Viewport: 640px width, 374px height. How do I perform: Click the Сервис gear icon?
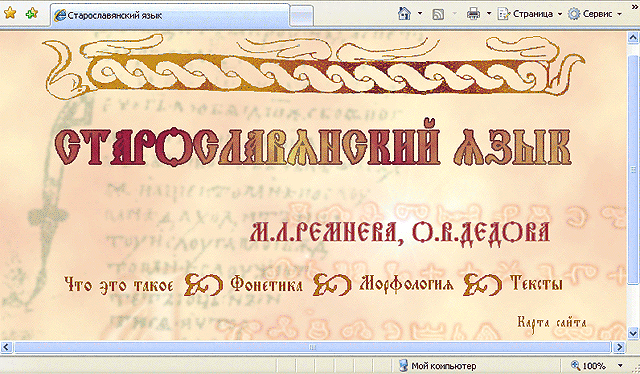pyautogui.click(x=574, y=14)
